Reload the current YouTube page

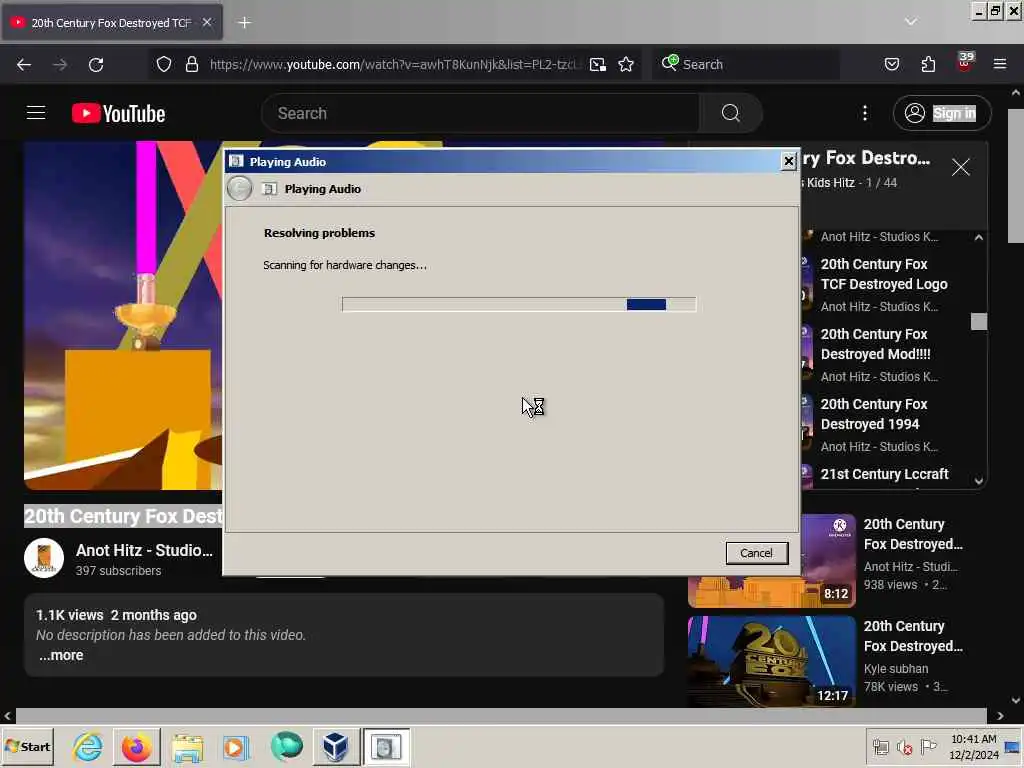tap(96, 65)
